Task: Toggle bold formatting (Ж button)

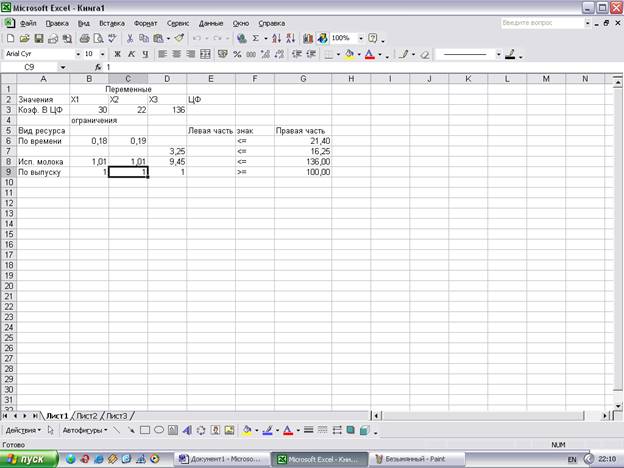Action: (117, 54)
